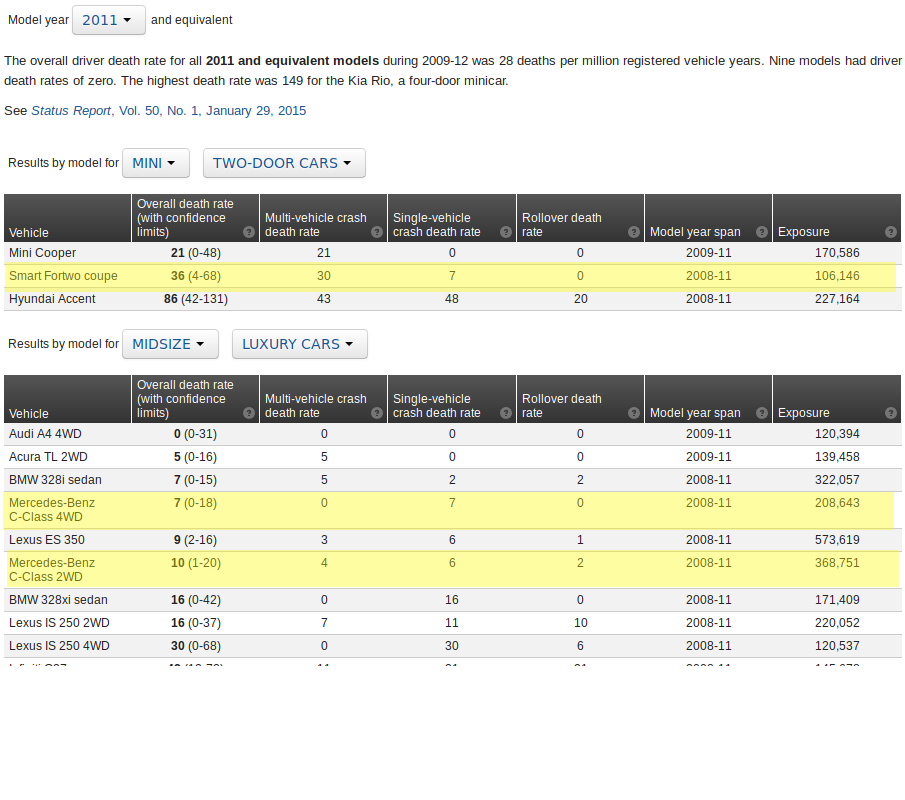Click help icon for Exposure, midsize table
Screen dimensions: 905x800
click(891, 413)
